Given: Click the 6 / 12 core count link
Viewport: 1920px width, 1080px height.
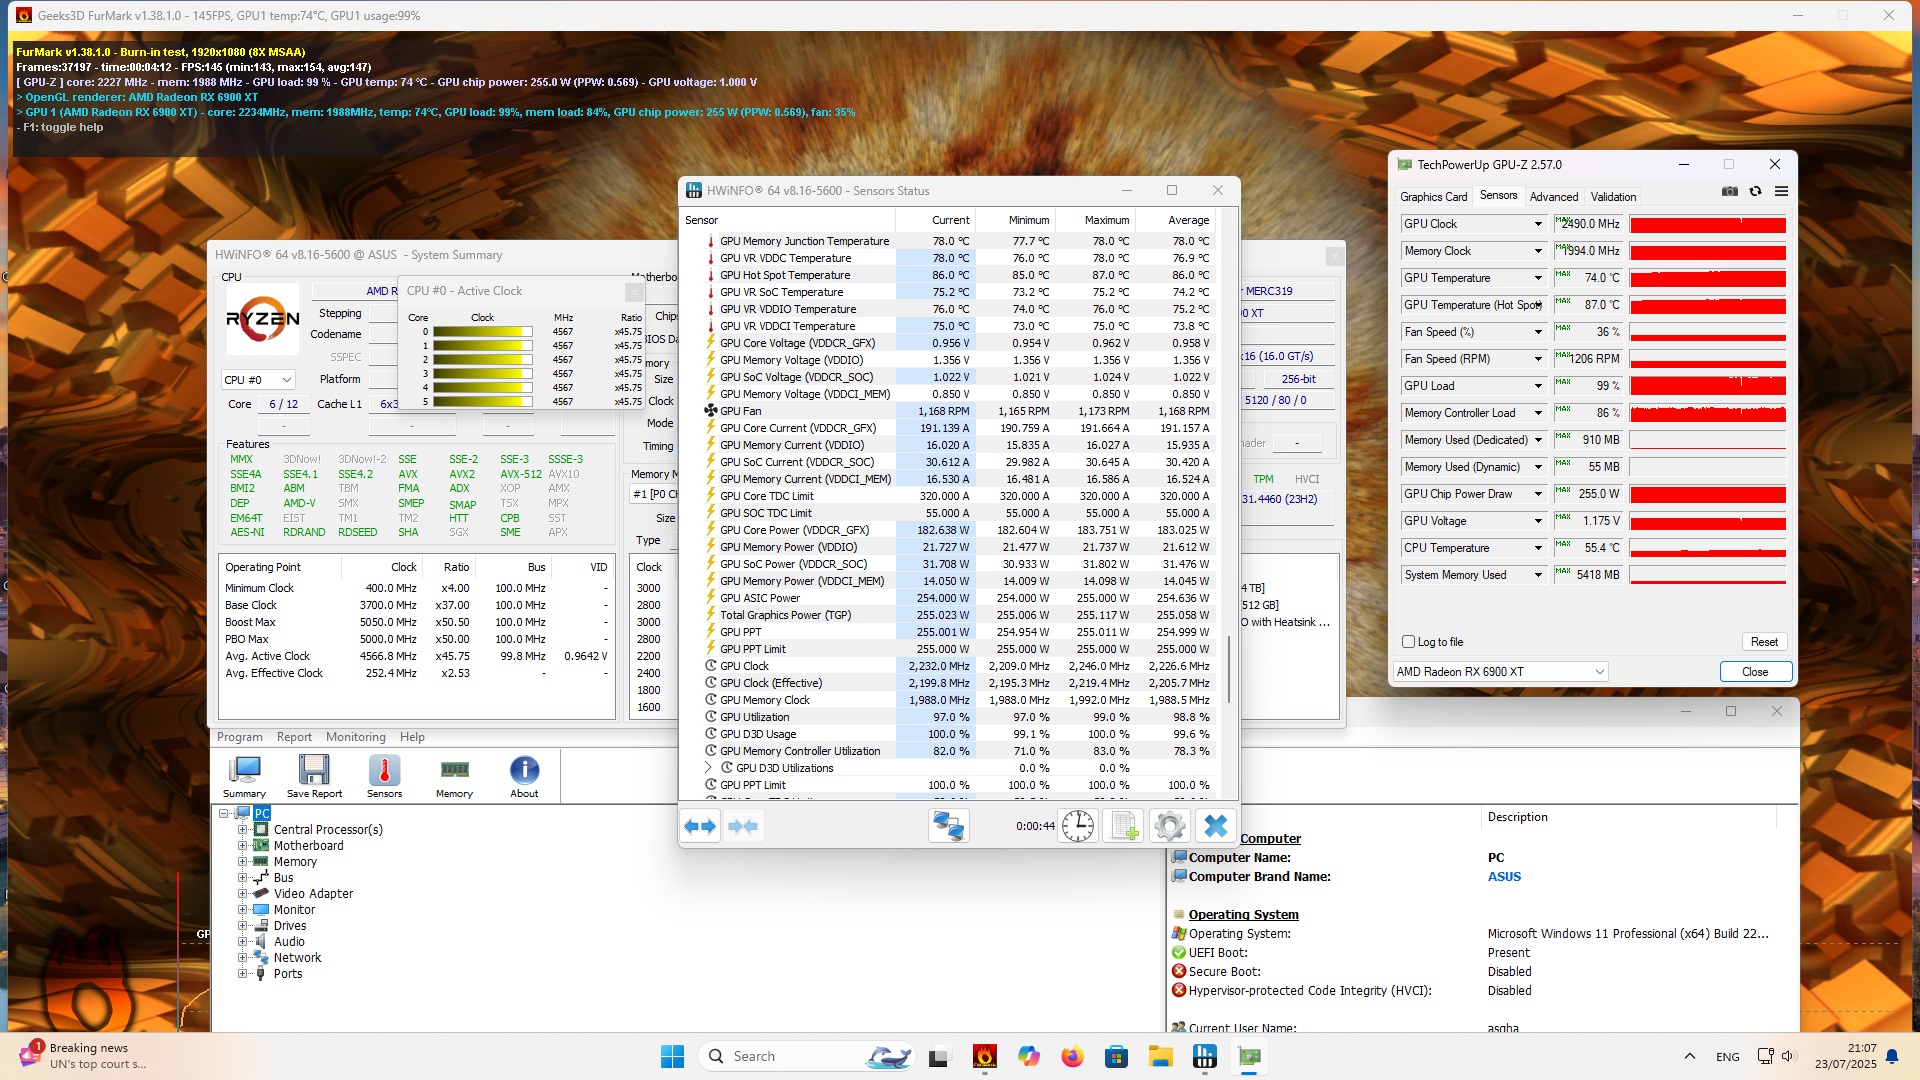Looking at the screenshot, I should (x=283, y=405).
